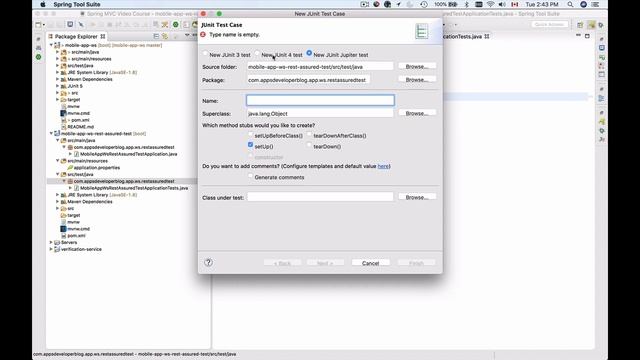Expand MobileAppWsRestAssuredTestApplicationTests.java node
The image size is (640, 360).
(x=70, y=188)
